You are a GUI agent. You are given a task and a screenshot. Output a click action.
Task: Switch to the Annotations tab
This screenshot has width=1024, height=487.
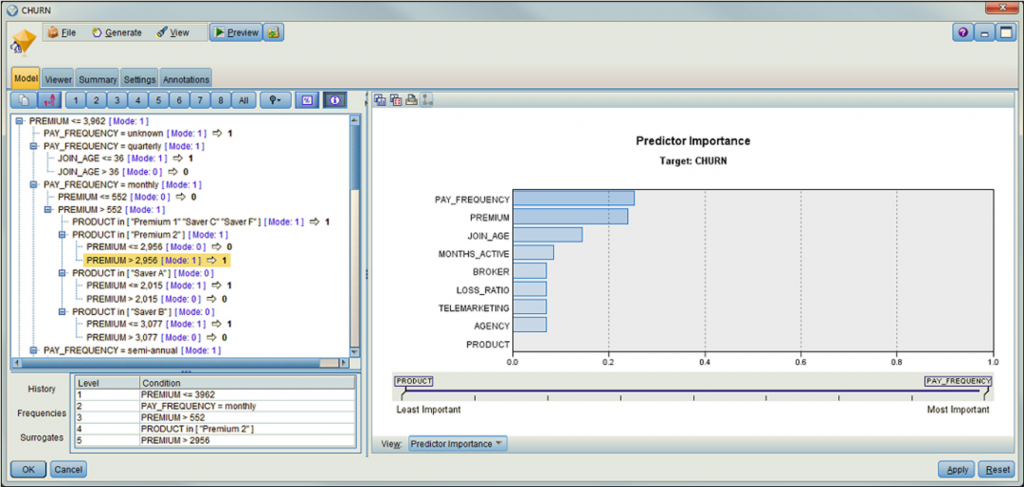186,79
